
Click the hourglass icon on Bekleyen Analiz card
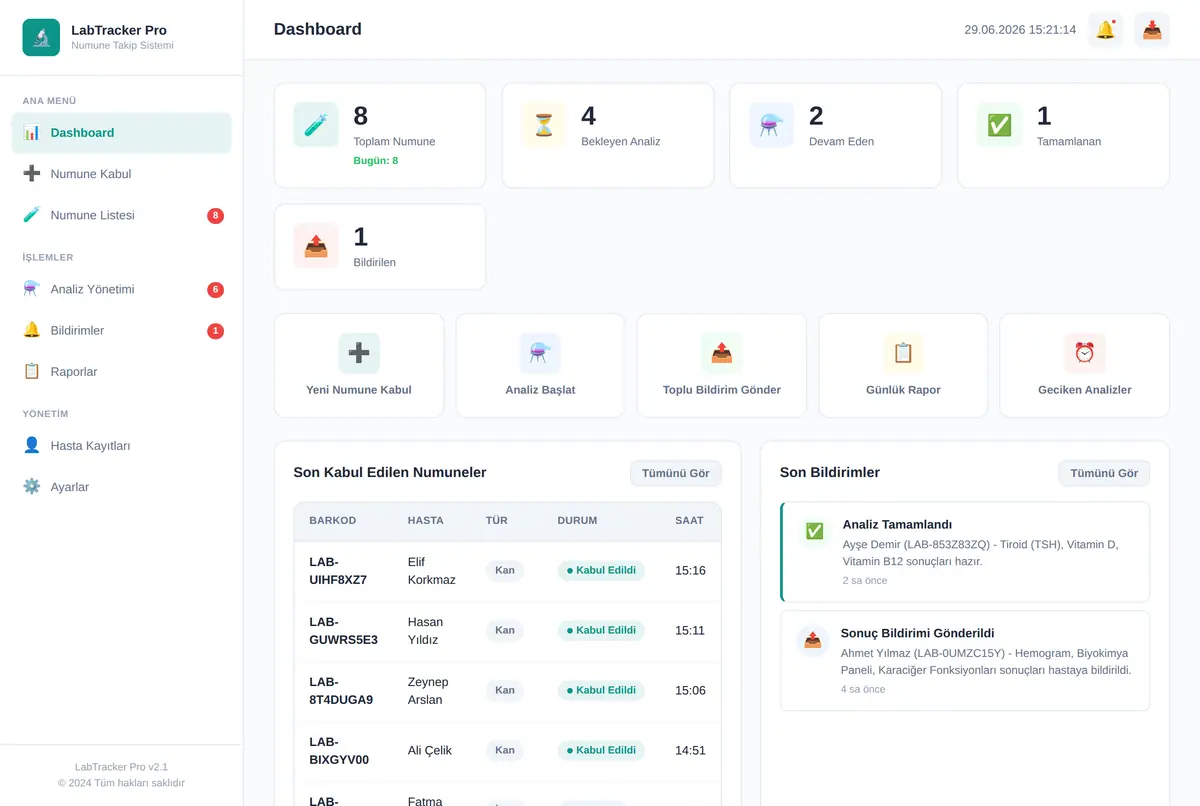coord(544,125)
